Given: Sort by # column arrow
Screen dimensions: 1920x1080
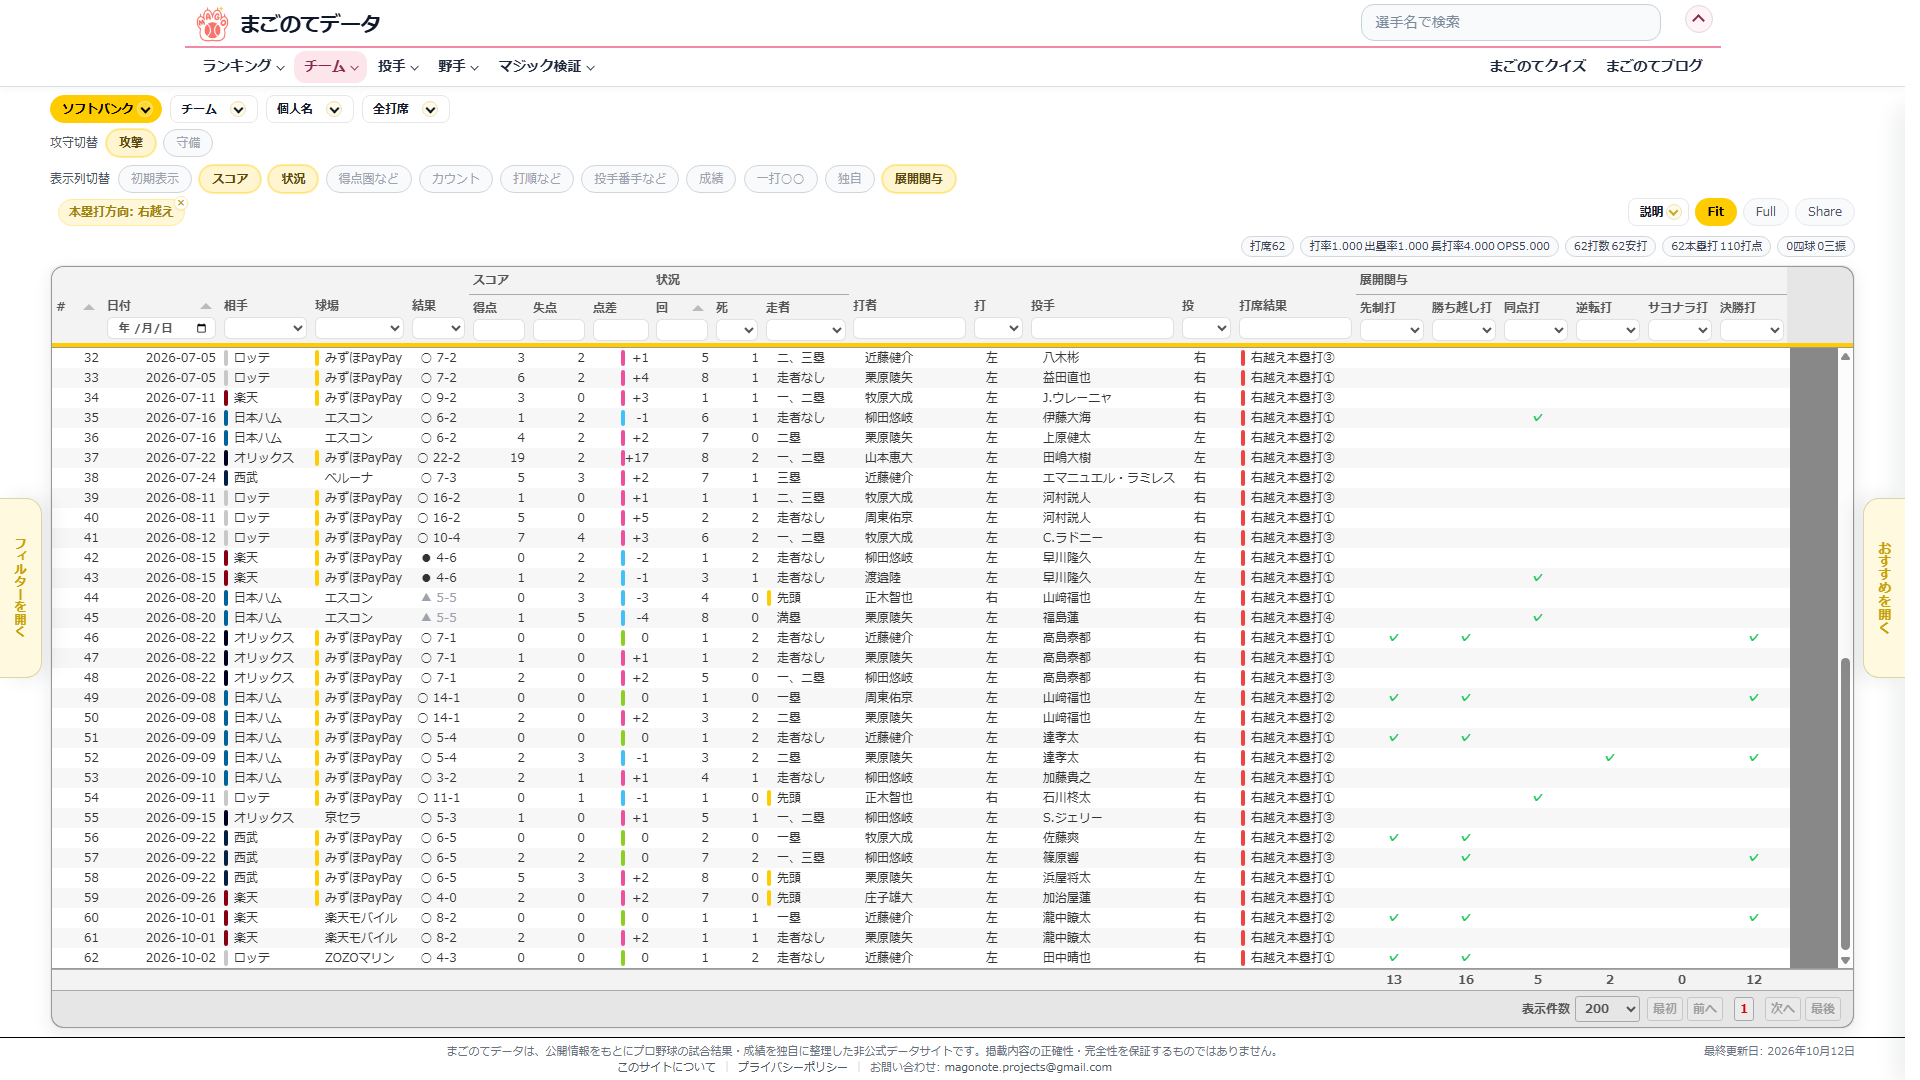Looking at the screenshot, I should coord(88,307).
